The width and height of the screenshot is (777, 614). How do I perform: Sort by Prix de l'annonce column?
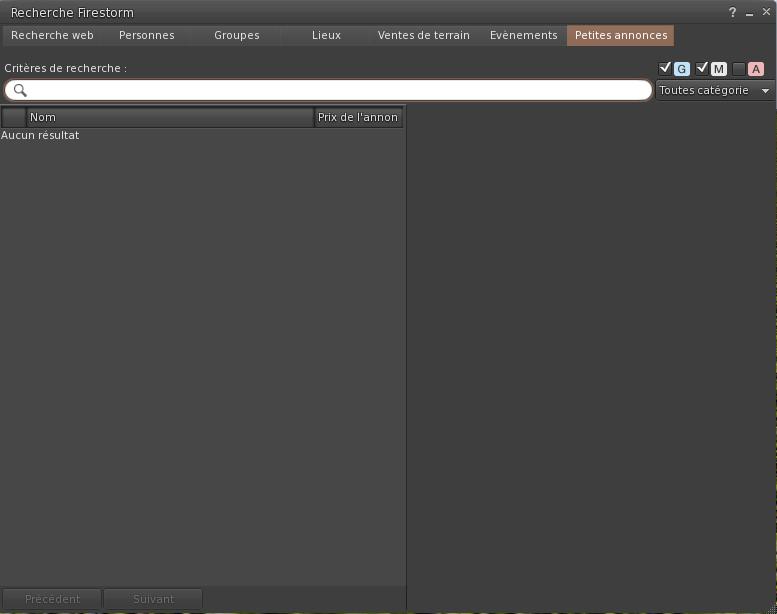pyautogui.click(x=358, y=117)
